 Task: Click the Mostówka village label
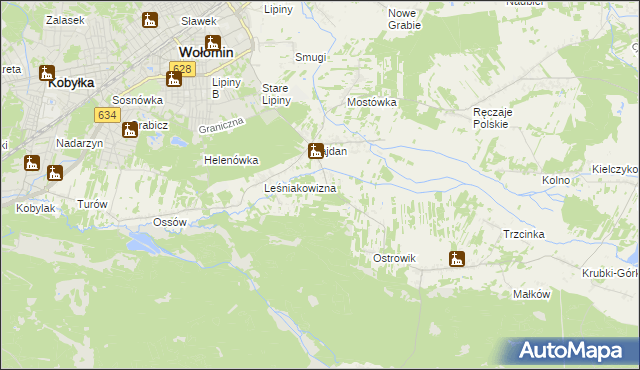tap(372, 102)
